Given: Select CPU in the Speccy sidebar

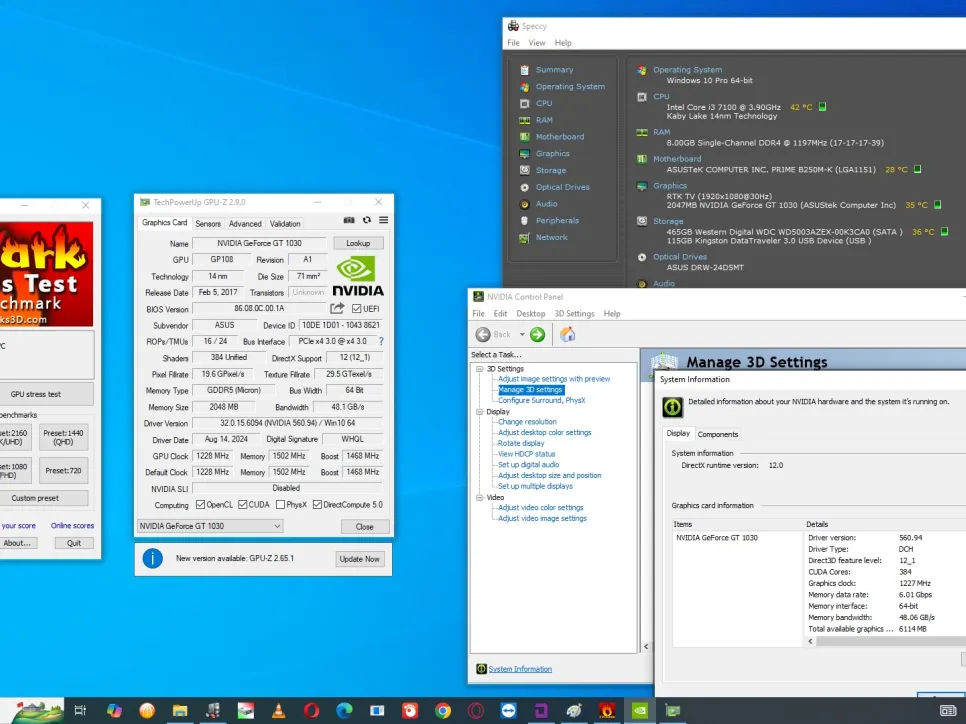Looking at the screenshot, I should (x=543, y=103).
